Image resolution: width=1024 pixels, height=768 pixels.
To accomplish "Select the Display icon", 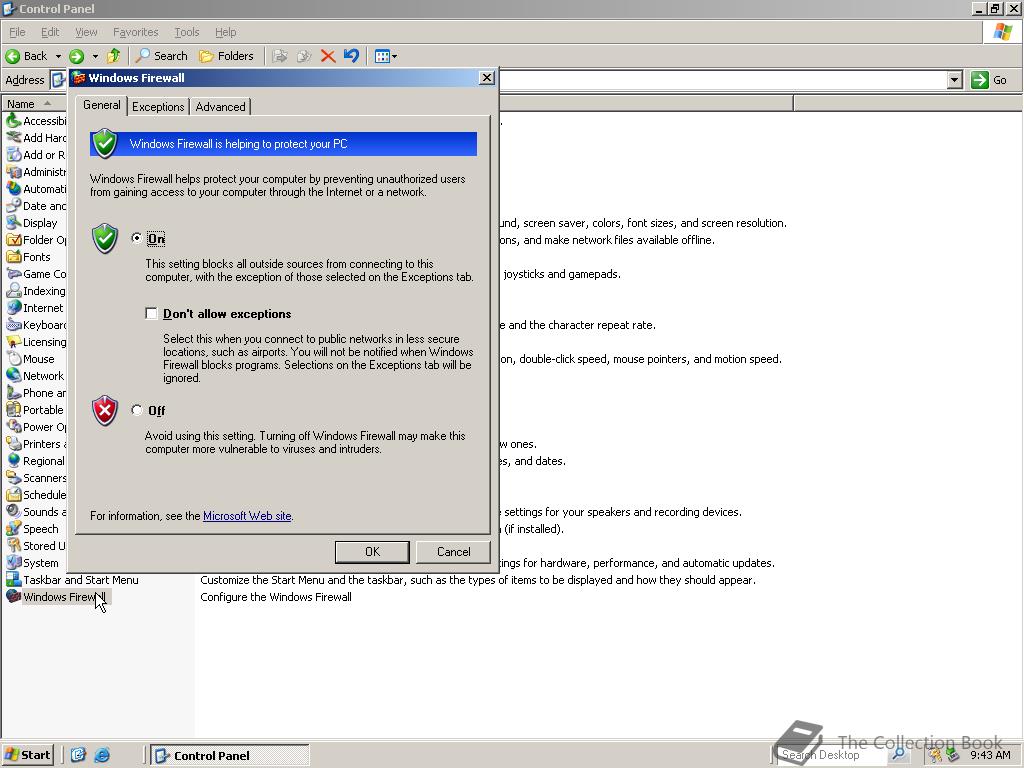I will (x=14, y=223).
